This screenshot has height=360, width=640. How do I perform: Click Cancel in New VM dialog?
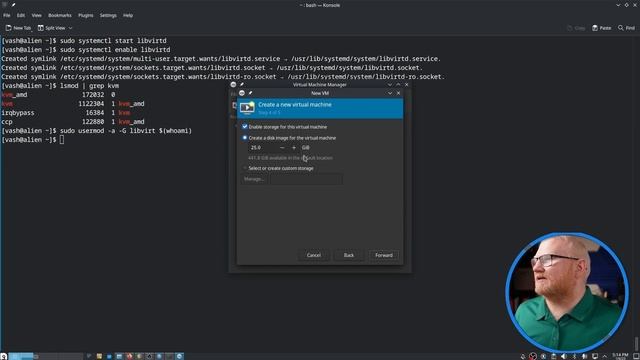[313, 255]
